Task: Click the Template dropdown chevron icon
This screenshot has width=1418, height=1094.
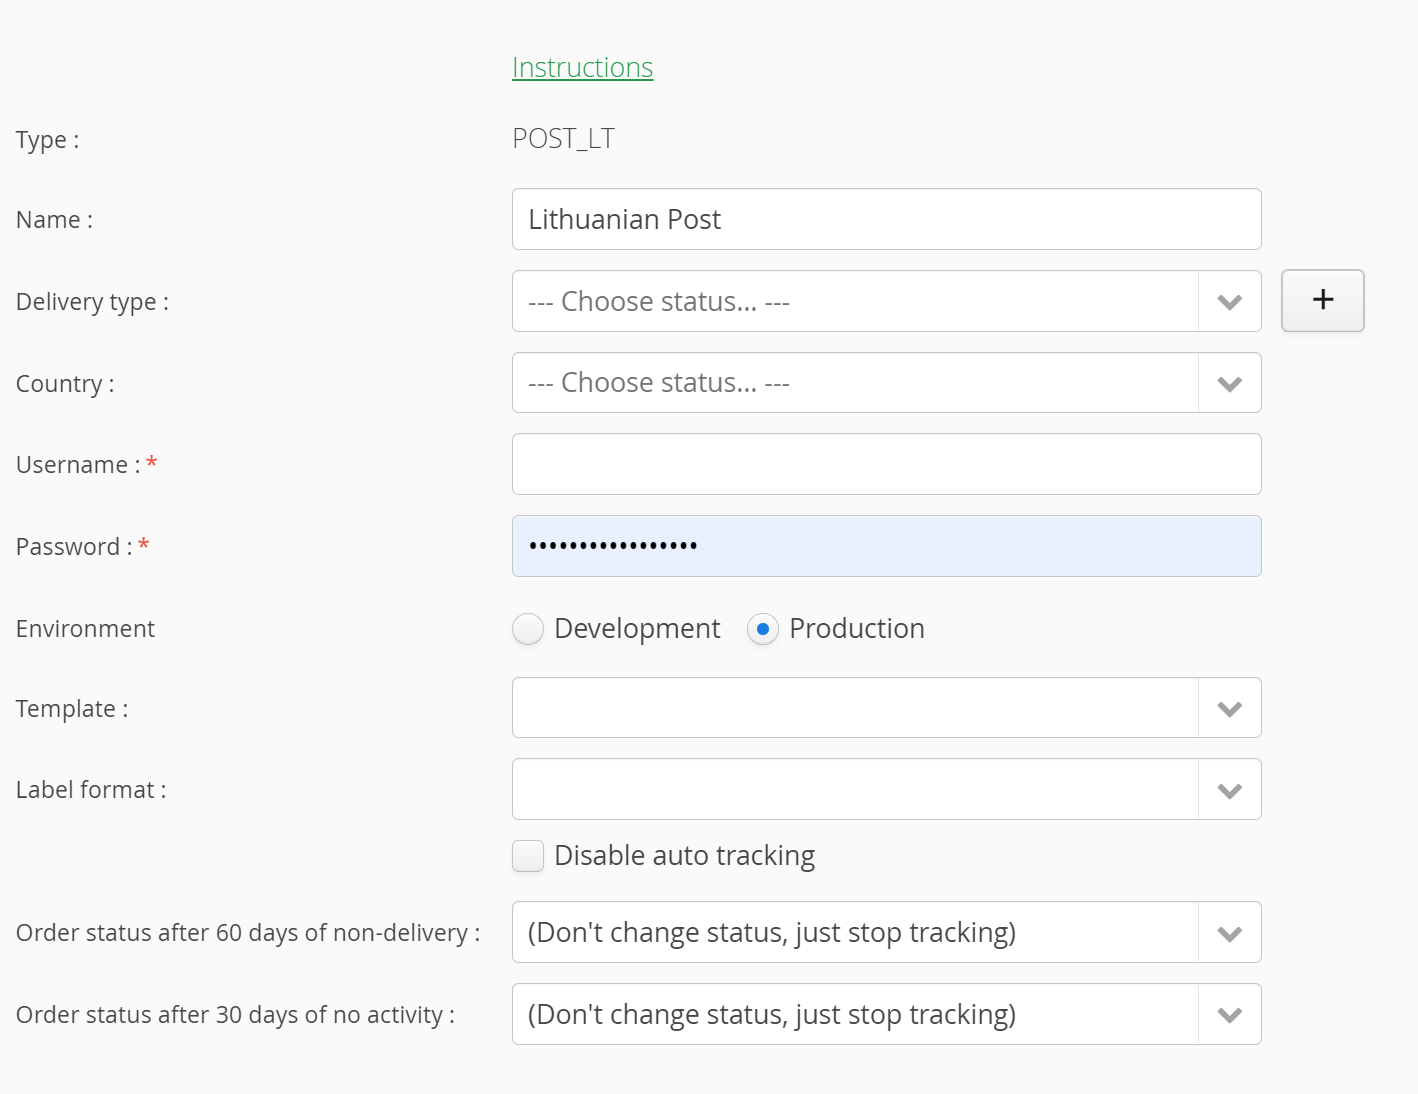Action: (1229, 709)
